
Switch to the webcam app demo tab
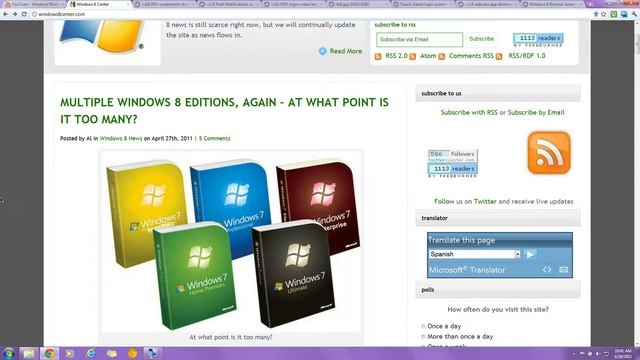click(x=488, y=4)
